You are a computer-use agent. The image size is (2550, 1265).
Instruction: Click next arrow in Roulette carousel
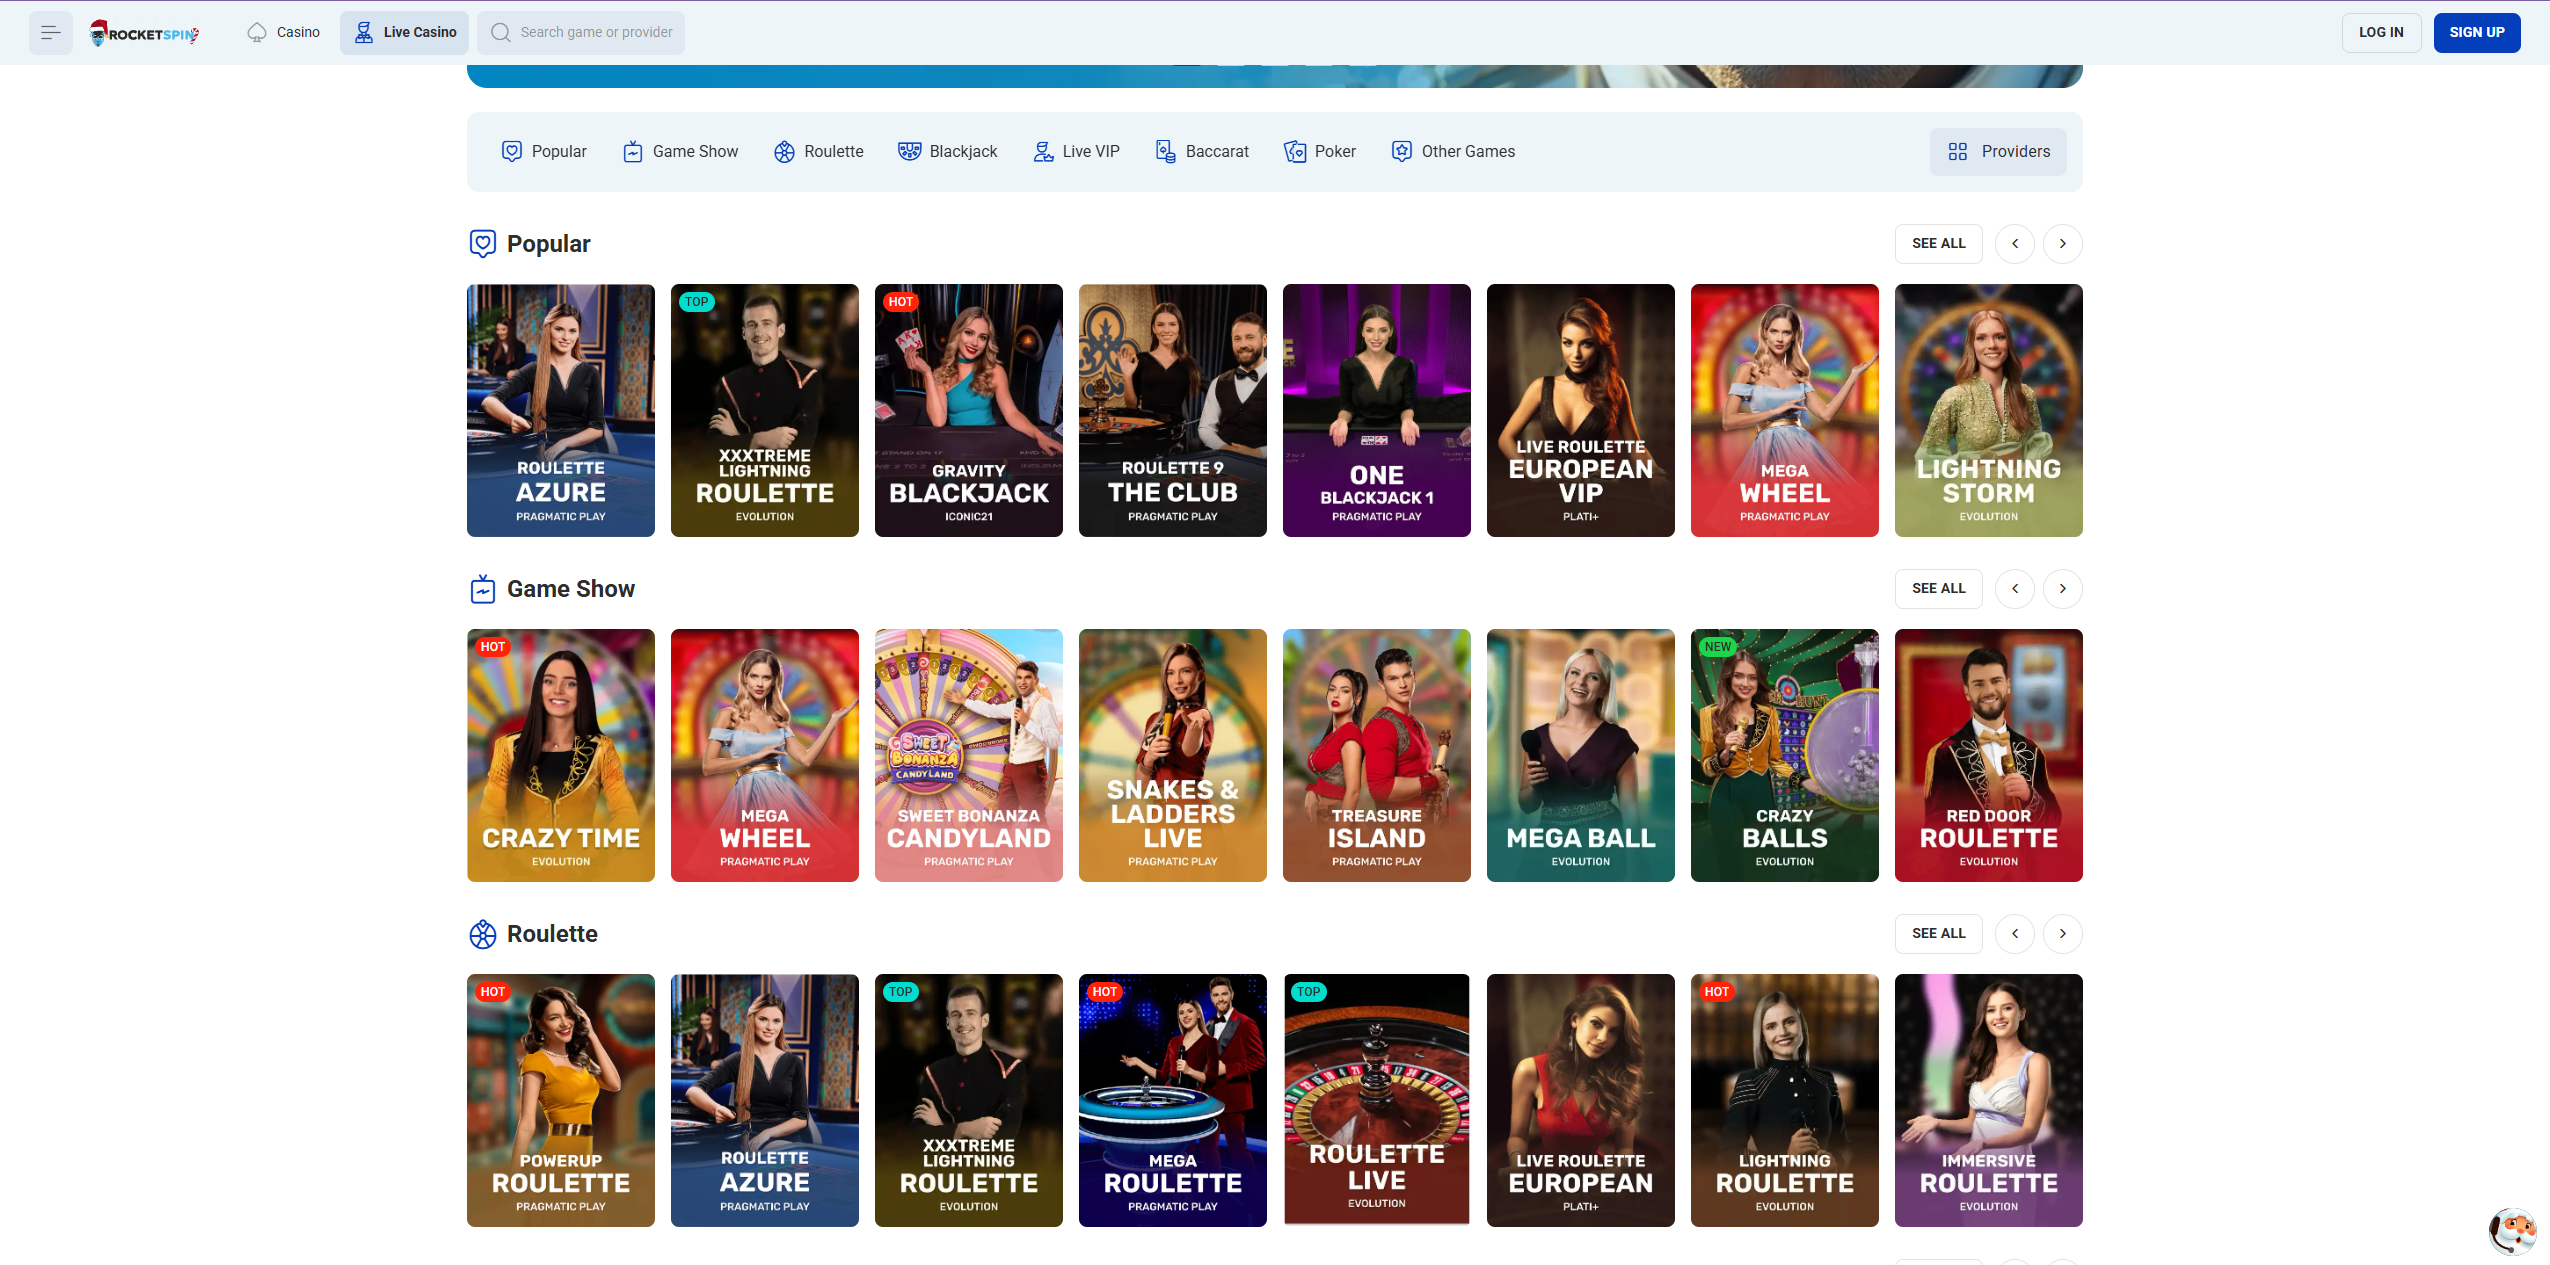(x=2063, y=933)
